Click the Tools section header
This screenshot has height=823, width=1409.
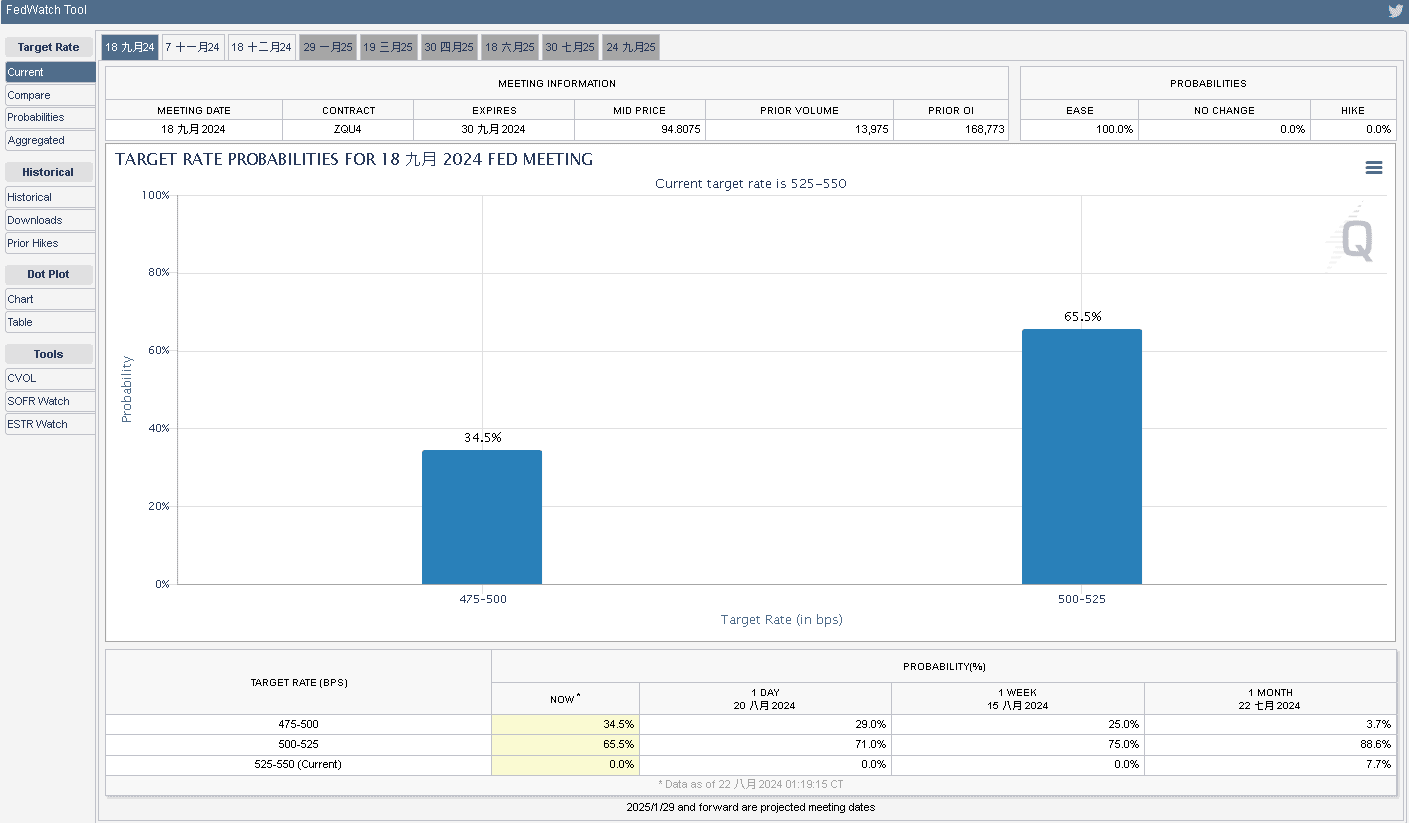coord(48,354)
